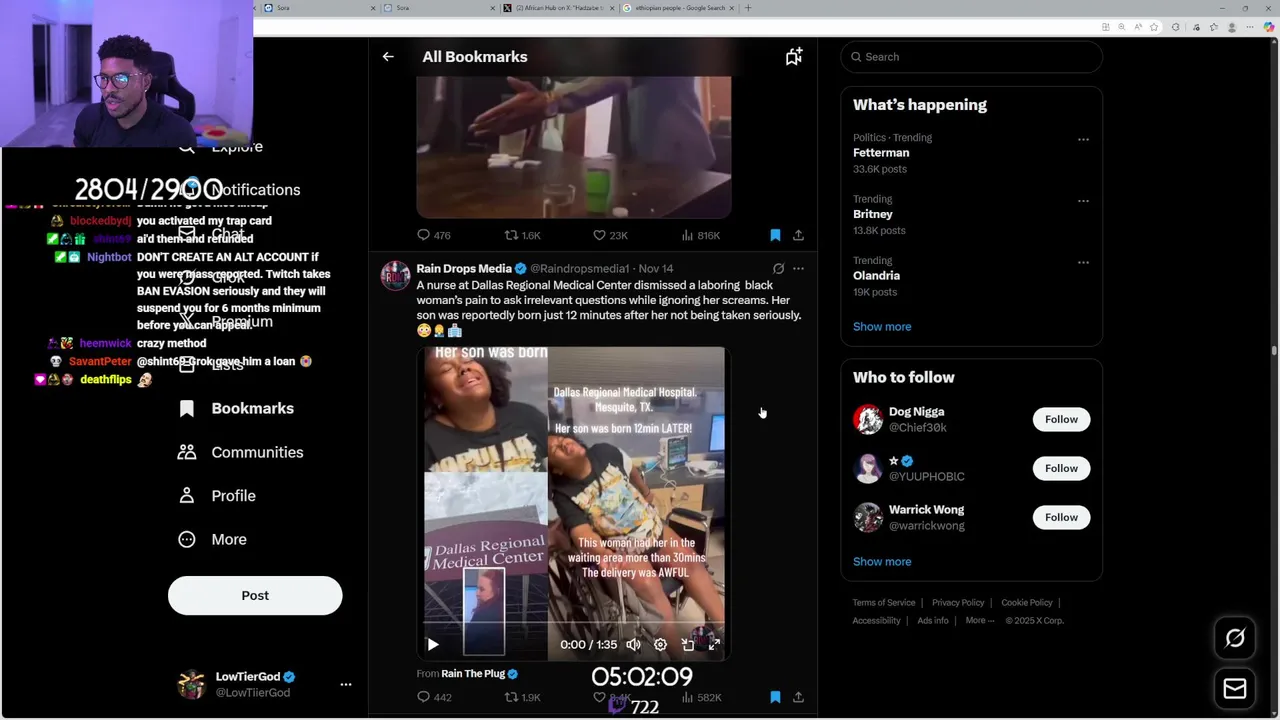Enter video fullscreen mode
The image size is (1280, 720).
click(714, 645)
